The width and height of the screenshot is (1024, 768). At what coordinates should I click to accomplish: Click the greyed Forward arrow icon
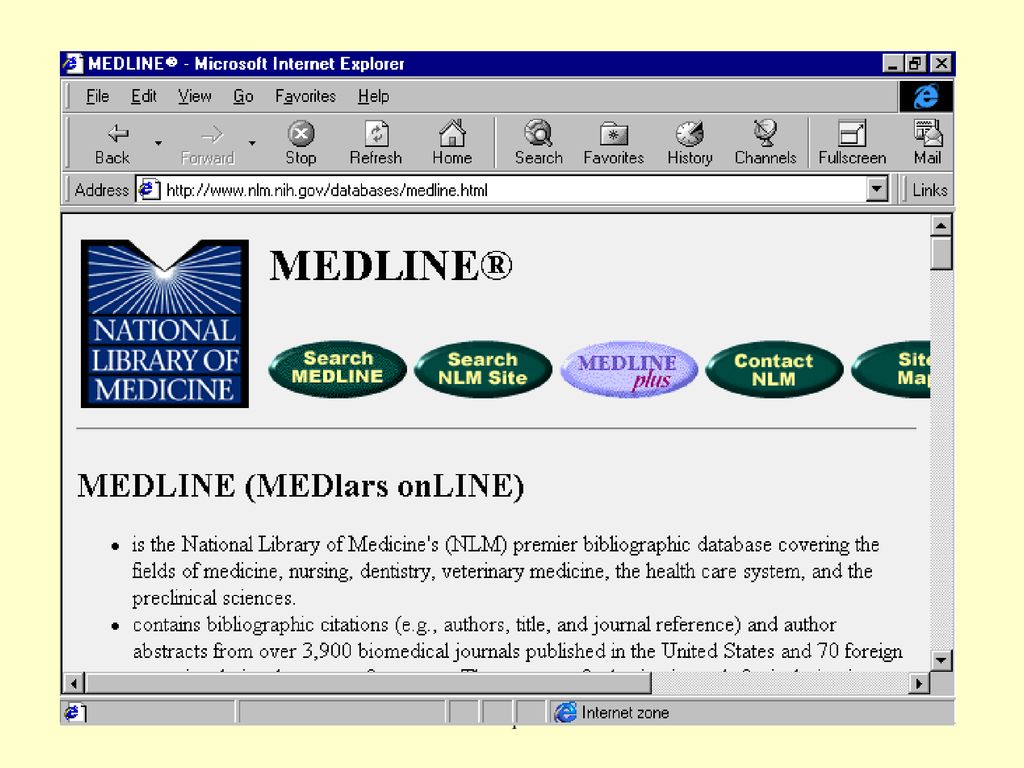click(212, 135)
